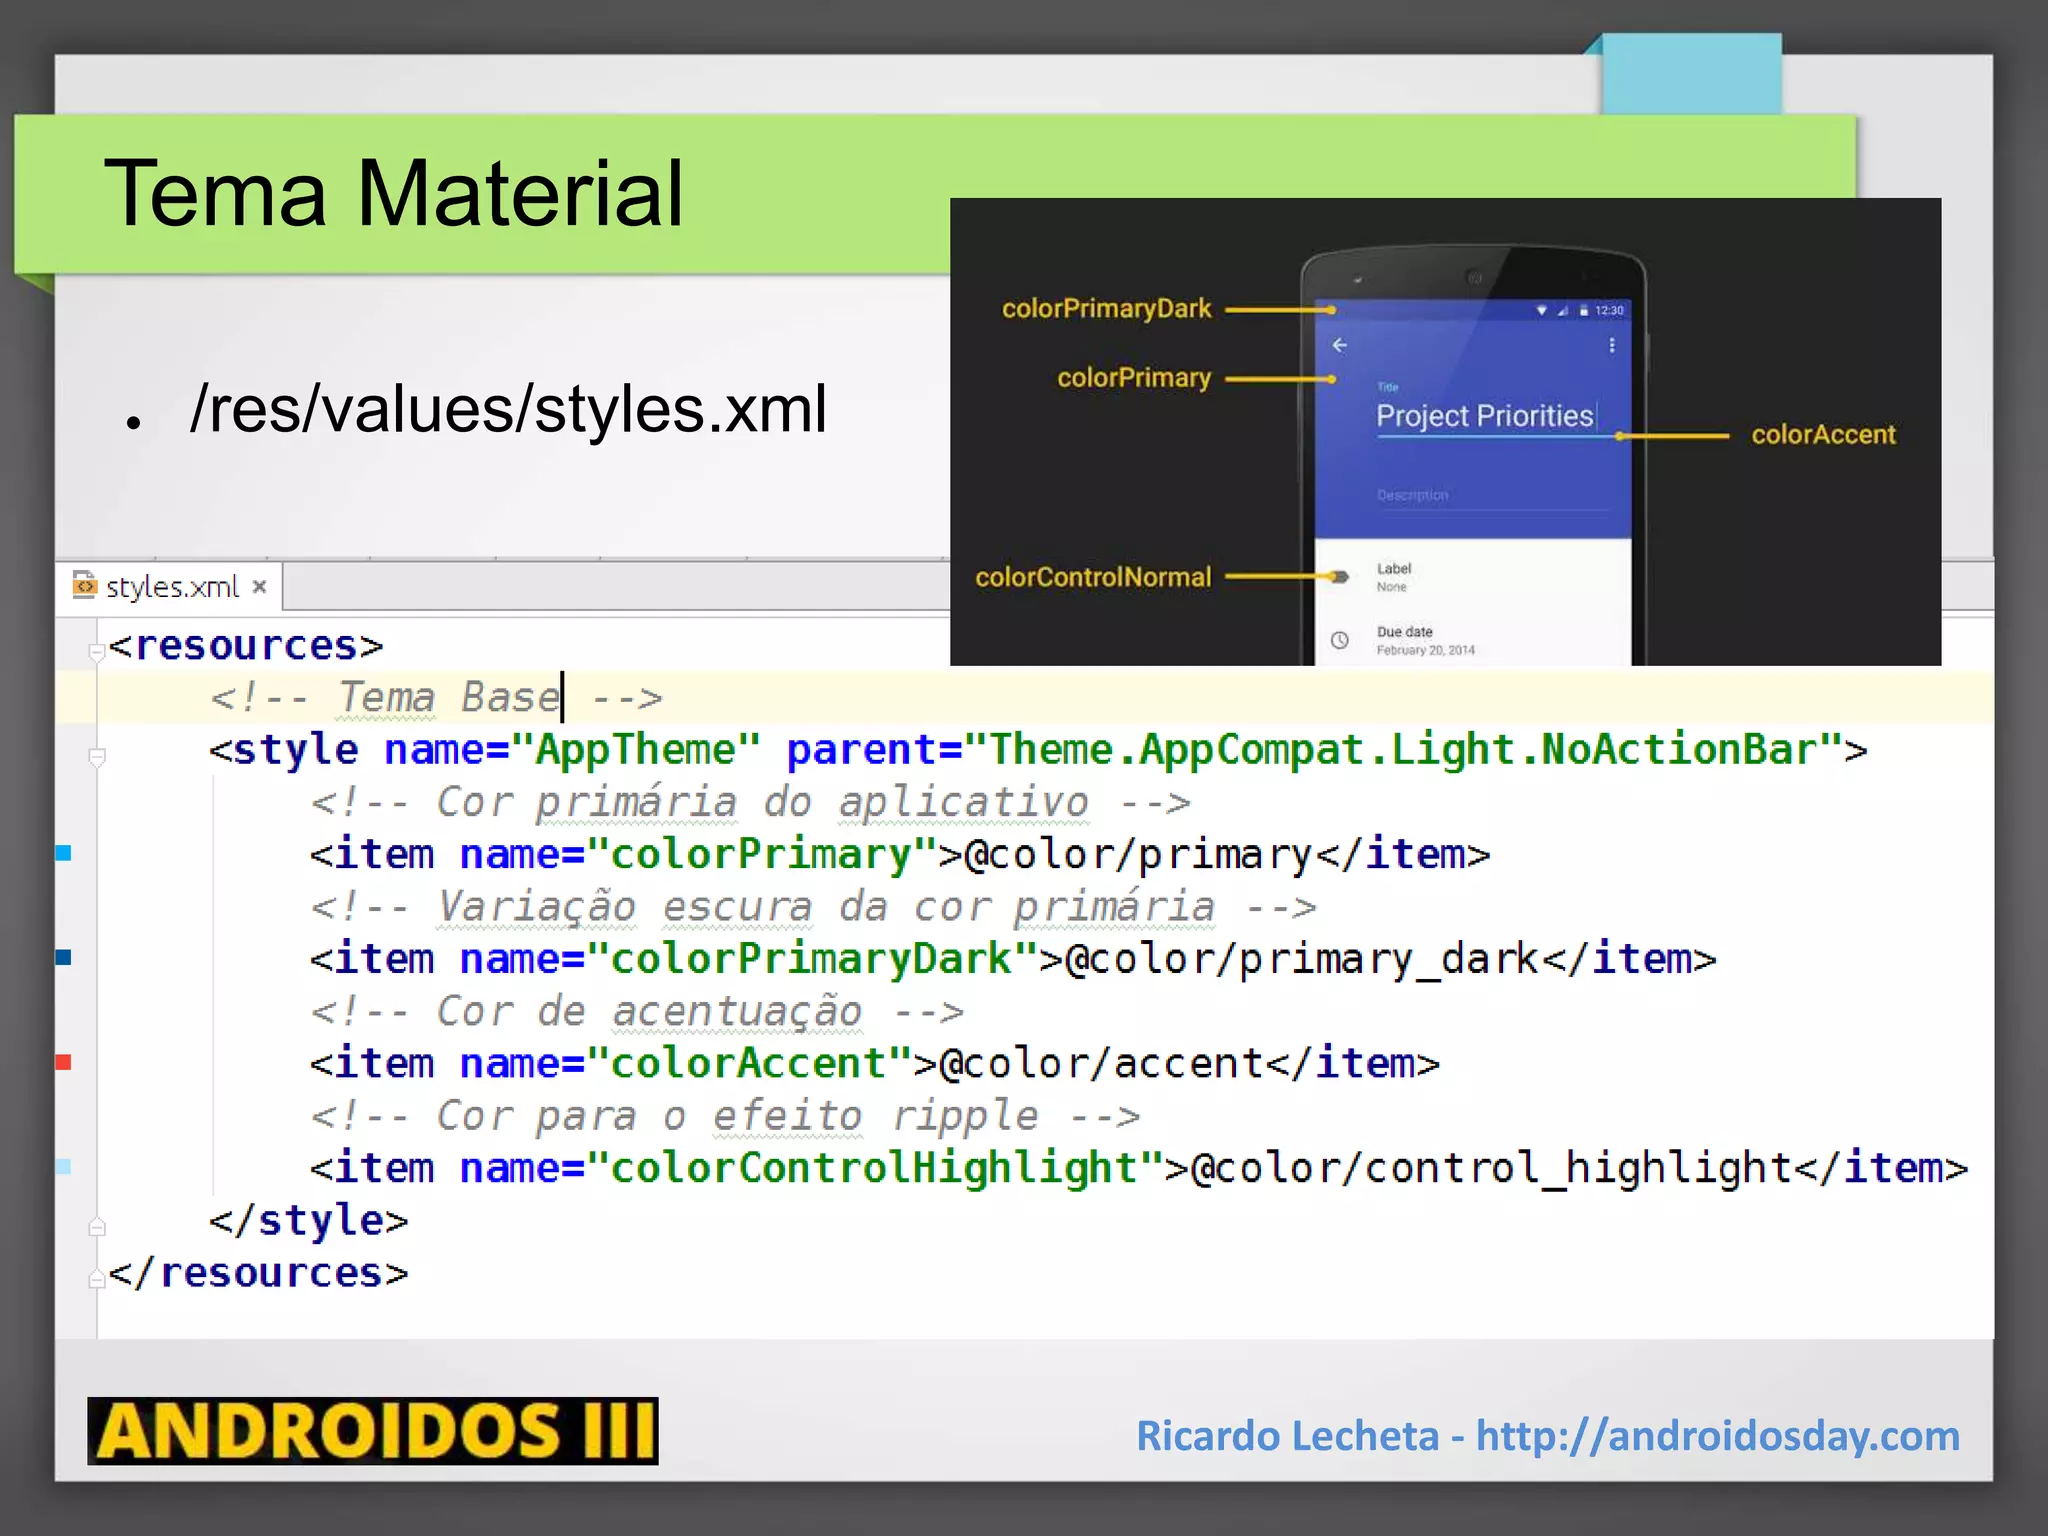Open colorControlHighlight light blue gutter swatch
Viewport: 2048px width, 1536px height.
click(x=63, y=1166)
